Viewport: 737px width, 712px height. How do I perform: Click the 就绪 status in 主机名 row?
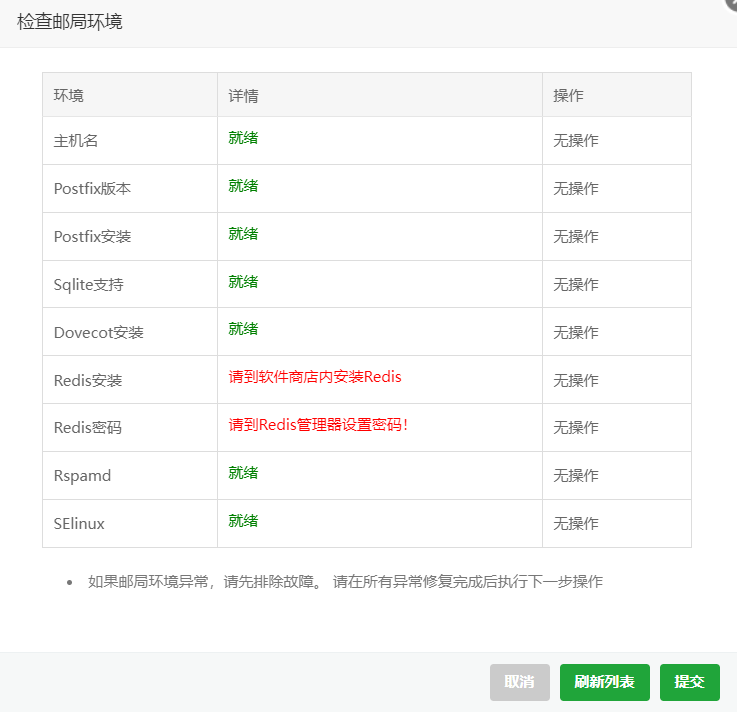[x=243, y=138]
